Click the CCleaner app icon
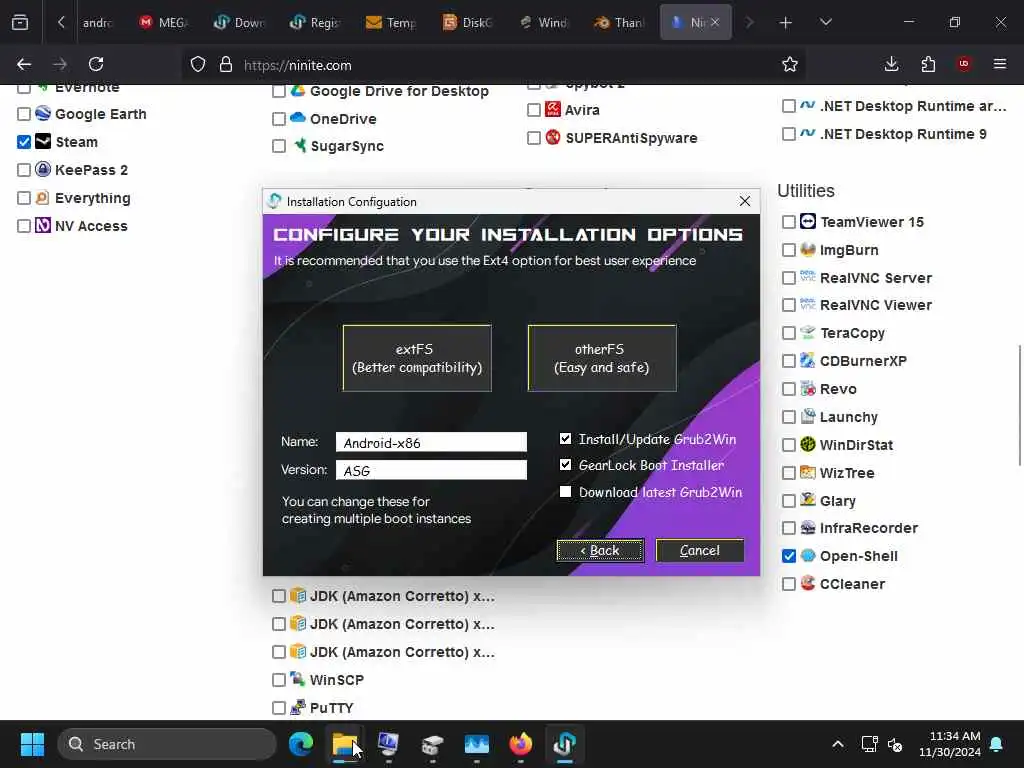Viewport: 1024px width, 768px height. click(808, 583)
